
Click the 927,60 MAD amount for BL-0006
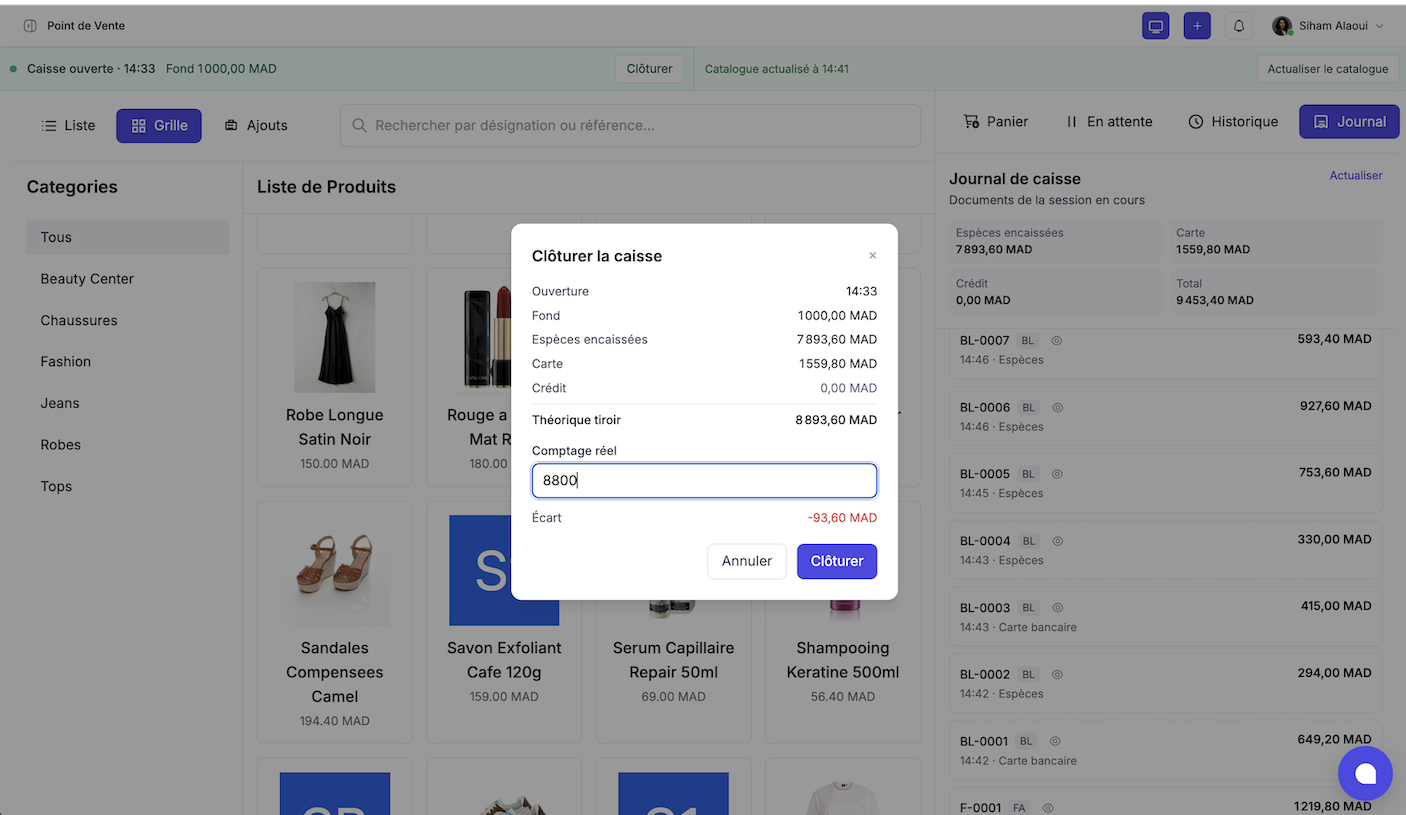tap(1334, 407)
